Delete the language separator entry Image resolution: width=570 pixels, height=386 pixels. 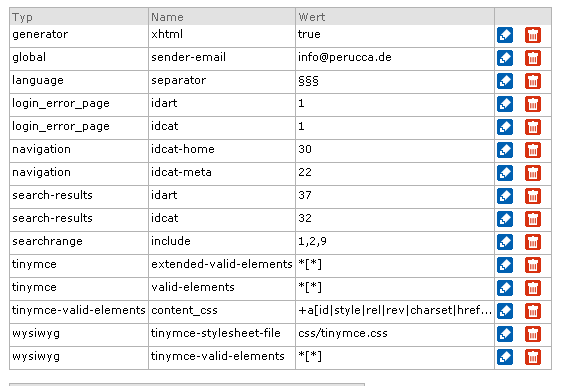(x=533, y=81)
